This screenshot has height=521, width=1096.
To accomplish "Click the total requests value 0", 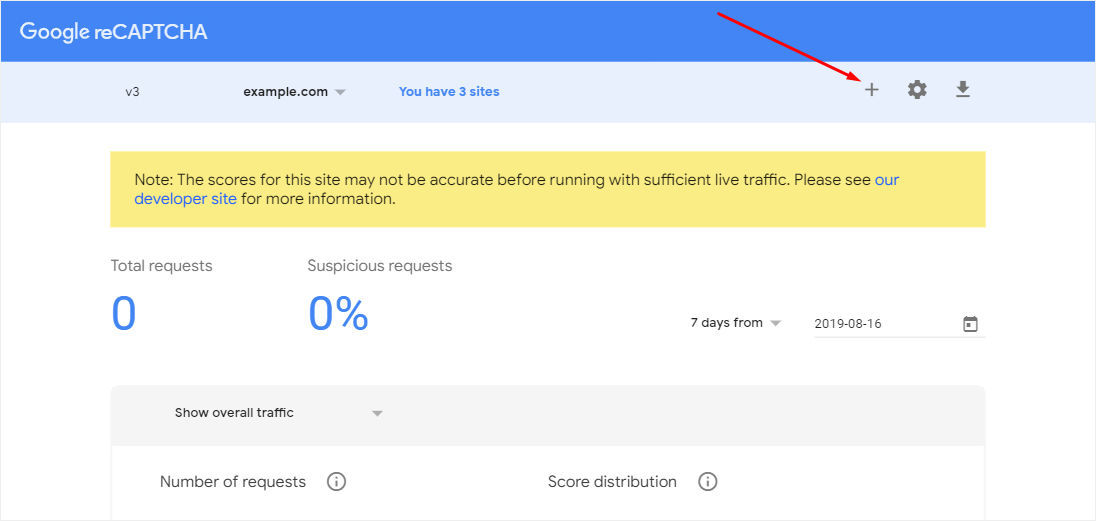I will tap(124, 314).
